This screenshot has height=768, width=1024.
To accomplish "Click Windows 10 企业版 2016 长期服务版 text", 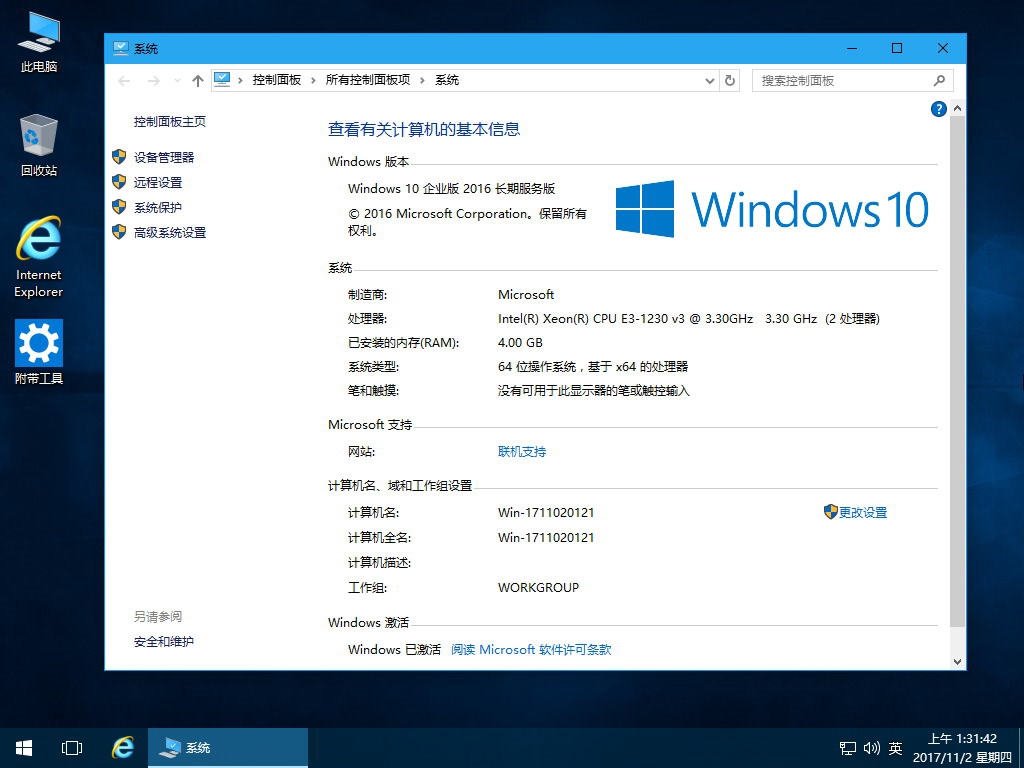I will click(451, 189).
